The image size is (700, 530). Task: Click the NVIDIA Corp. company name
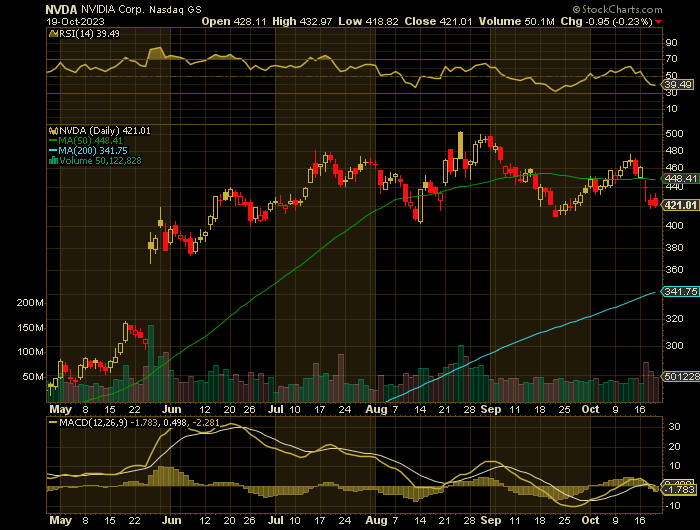pos(112,9)
